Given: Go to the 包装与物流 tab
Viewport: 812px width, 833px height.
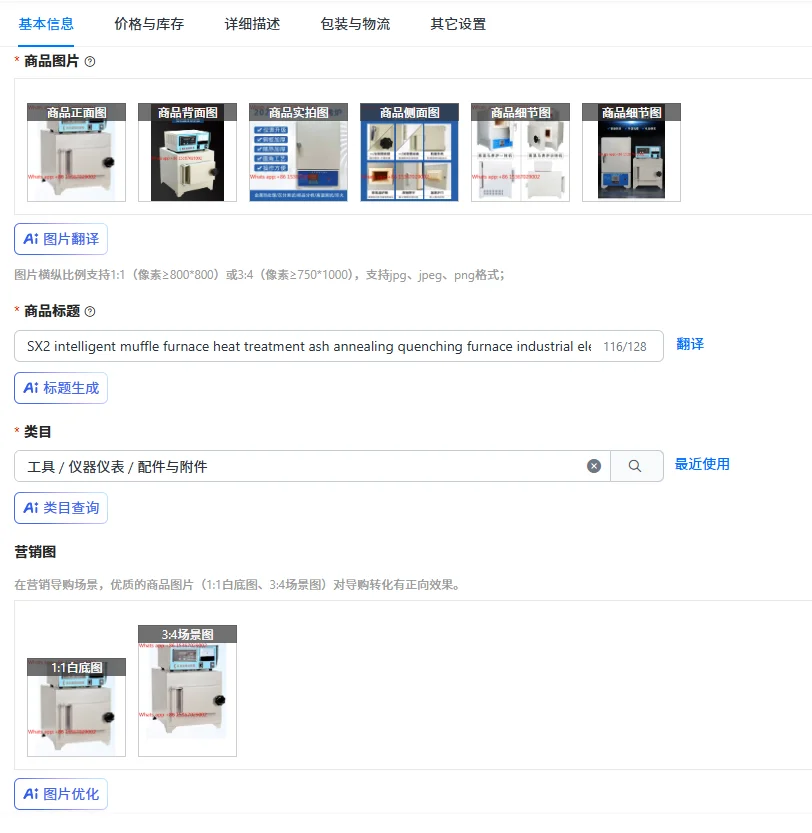Looking at the screenshot, I should tap(355, 24).
